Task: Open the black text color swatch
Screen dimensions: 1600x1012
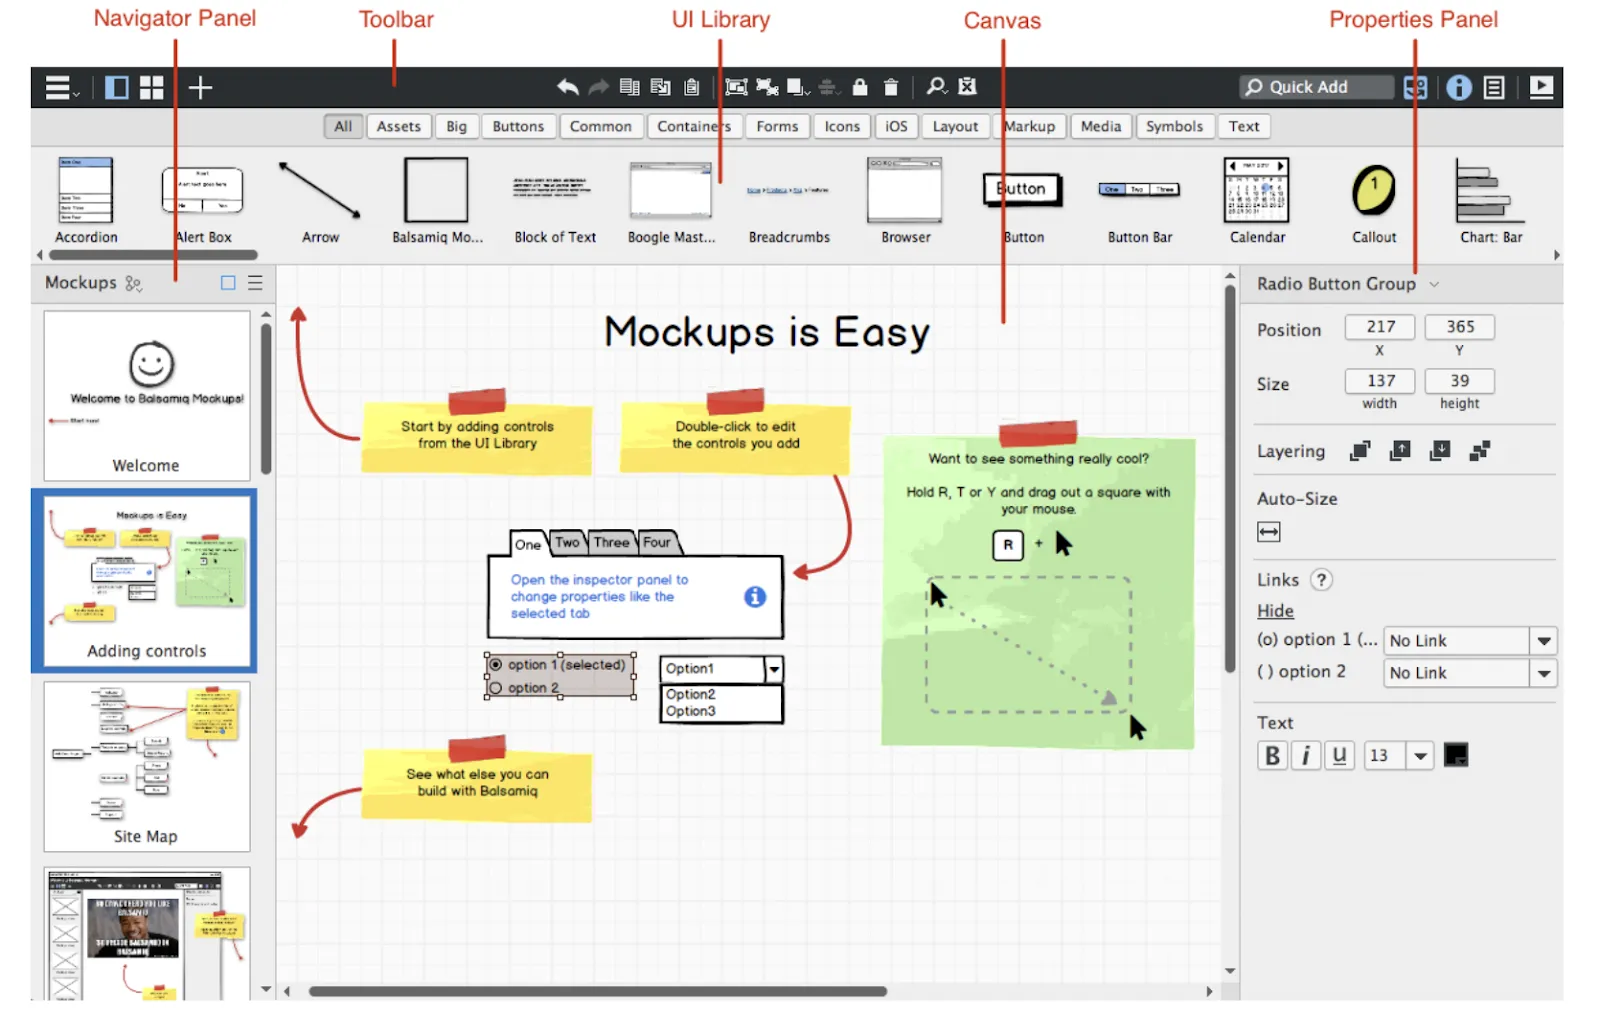Action: 1455,755
